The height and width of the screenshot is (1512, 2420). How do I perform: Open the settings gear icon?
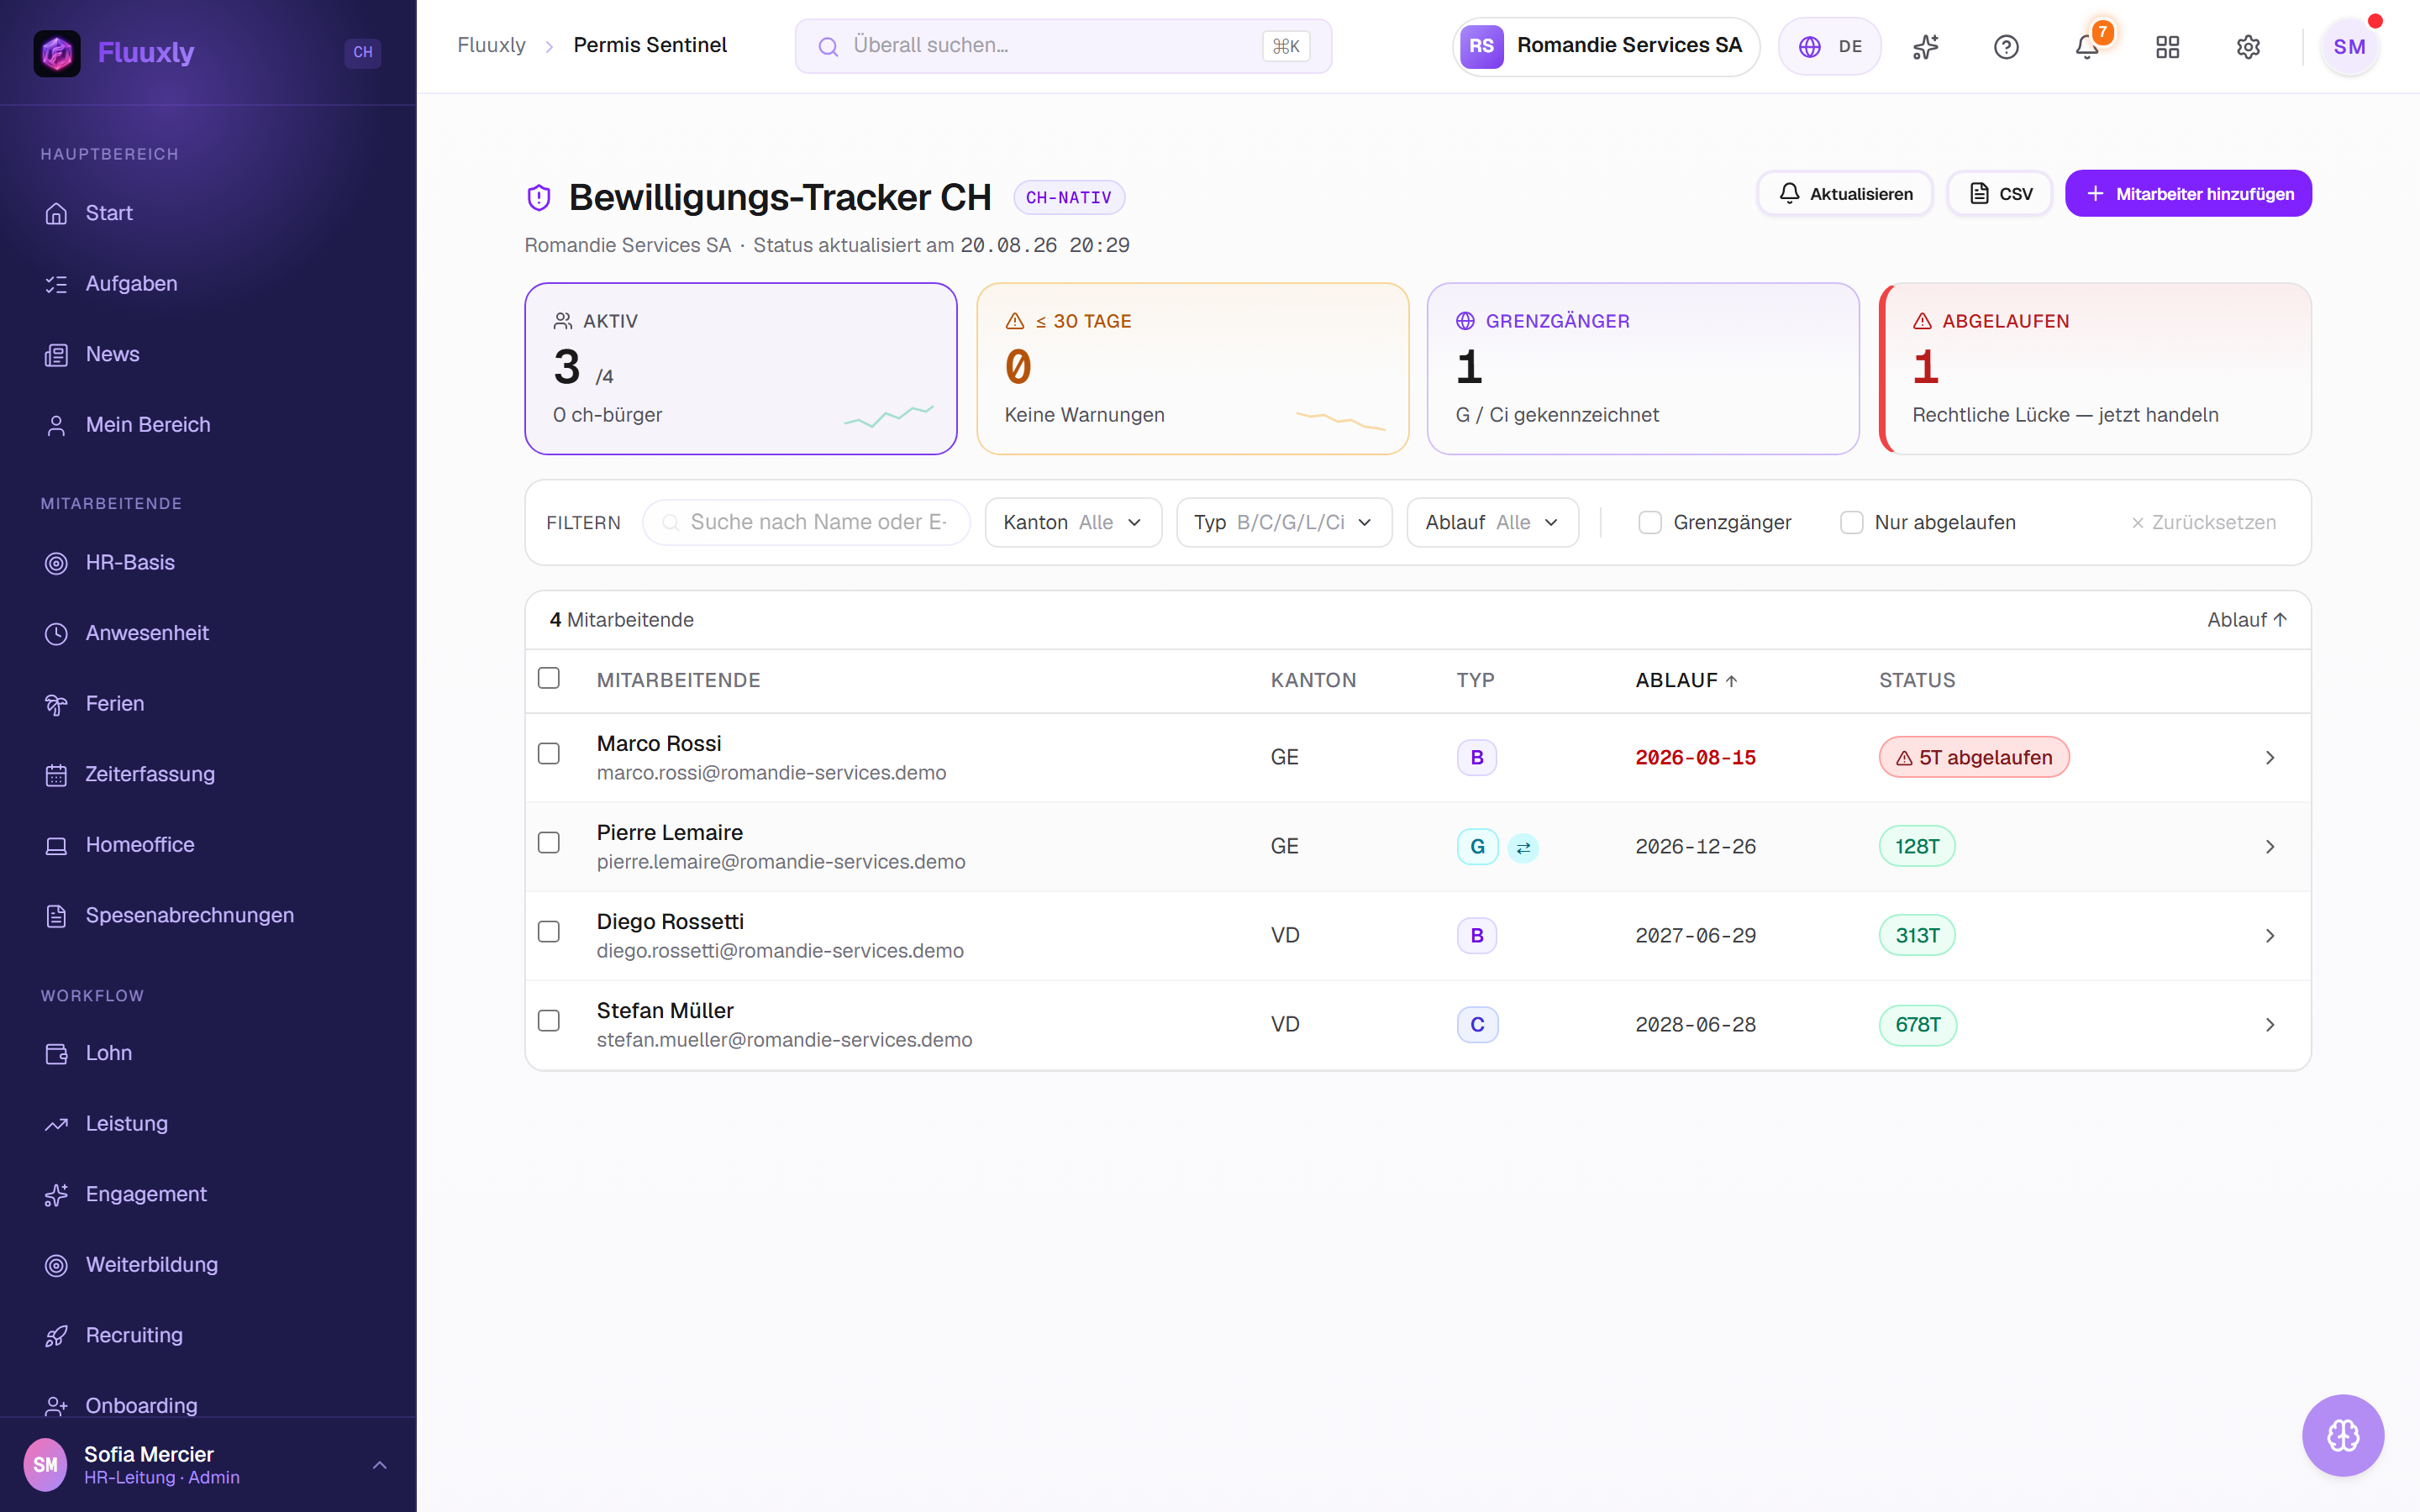coord(2248,47)
